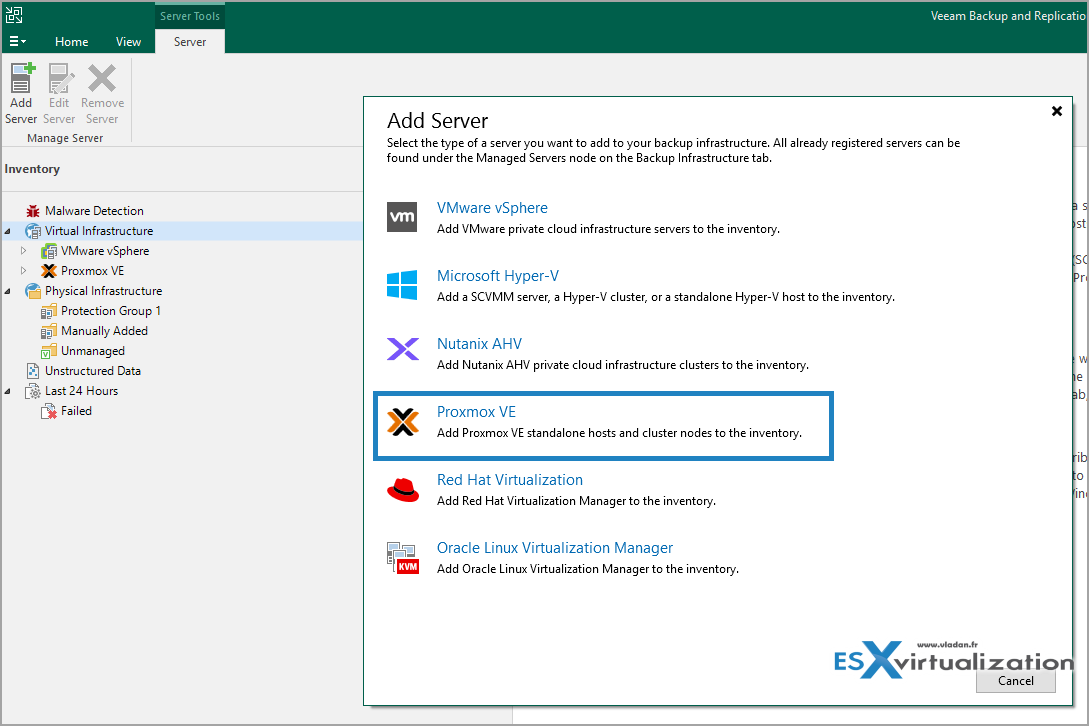1089x726 pixels.
Task: Choose the Microsoft Hyper-V server type link
Action: (x=497, y=276)
